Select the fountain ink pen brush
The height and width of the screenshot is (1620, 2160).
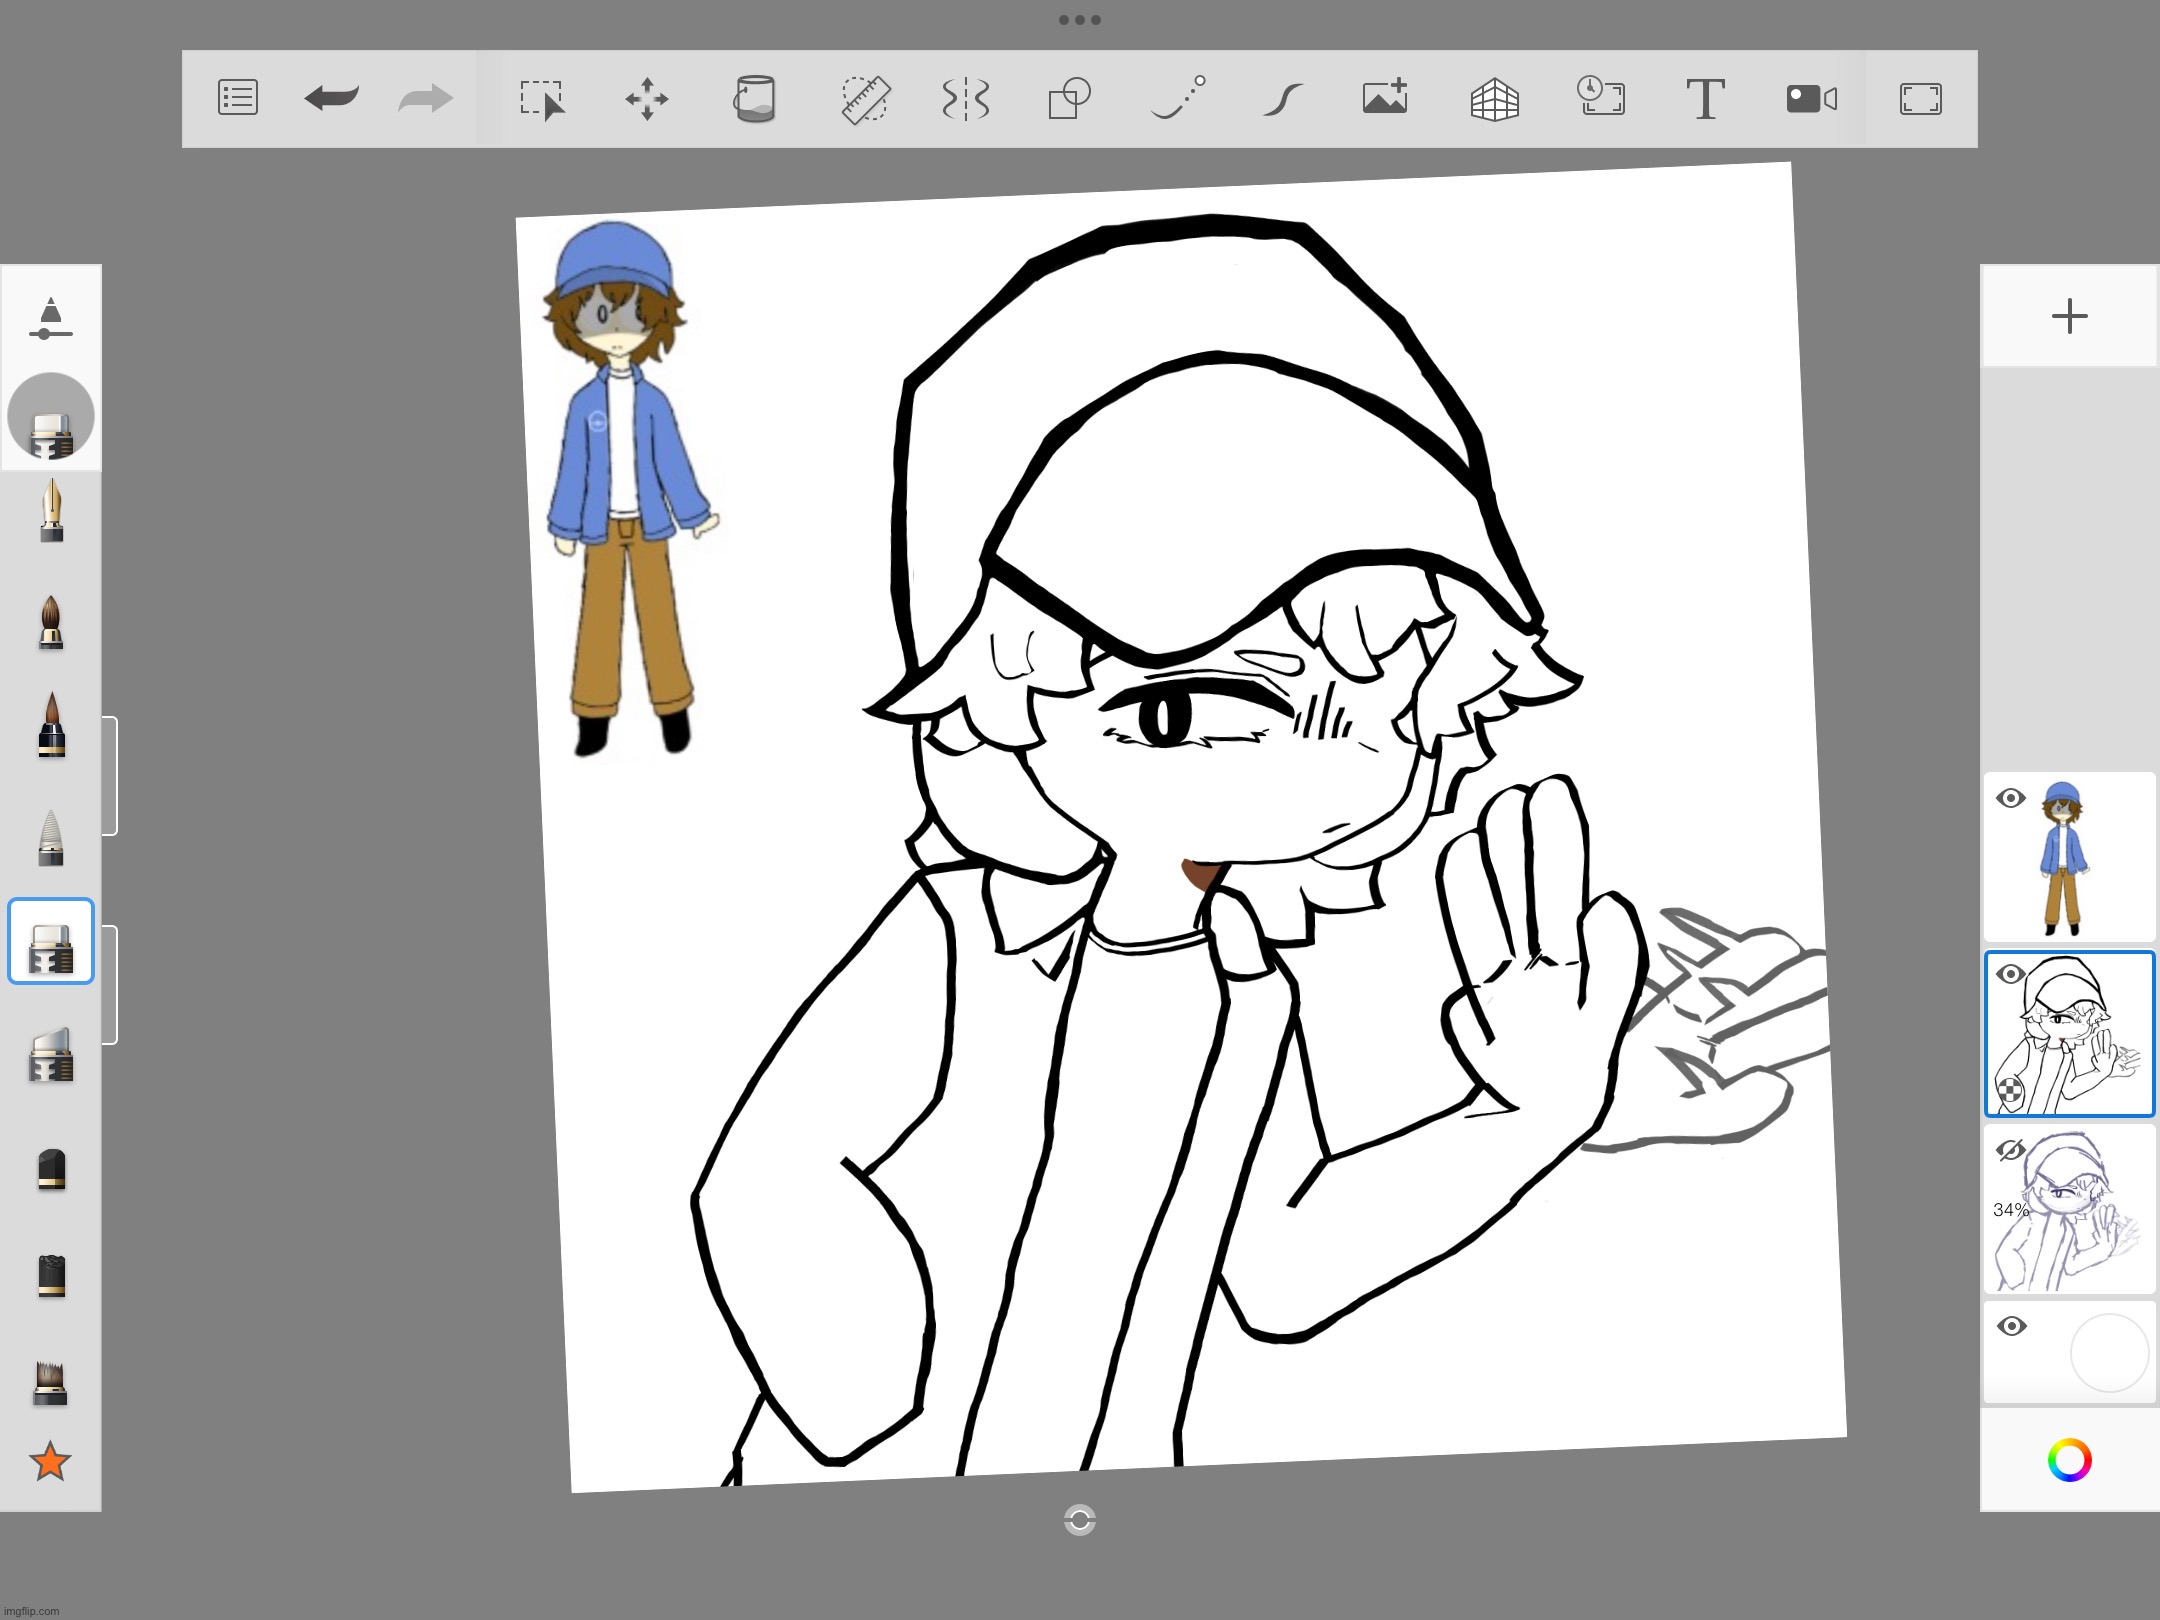tap(51, 511)
